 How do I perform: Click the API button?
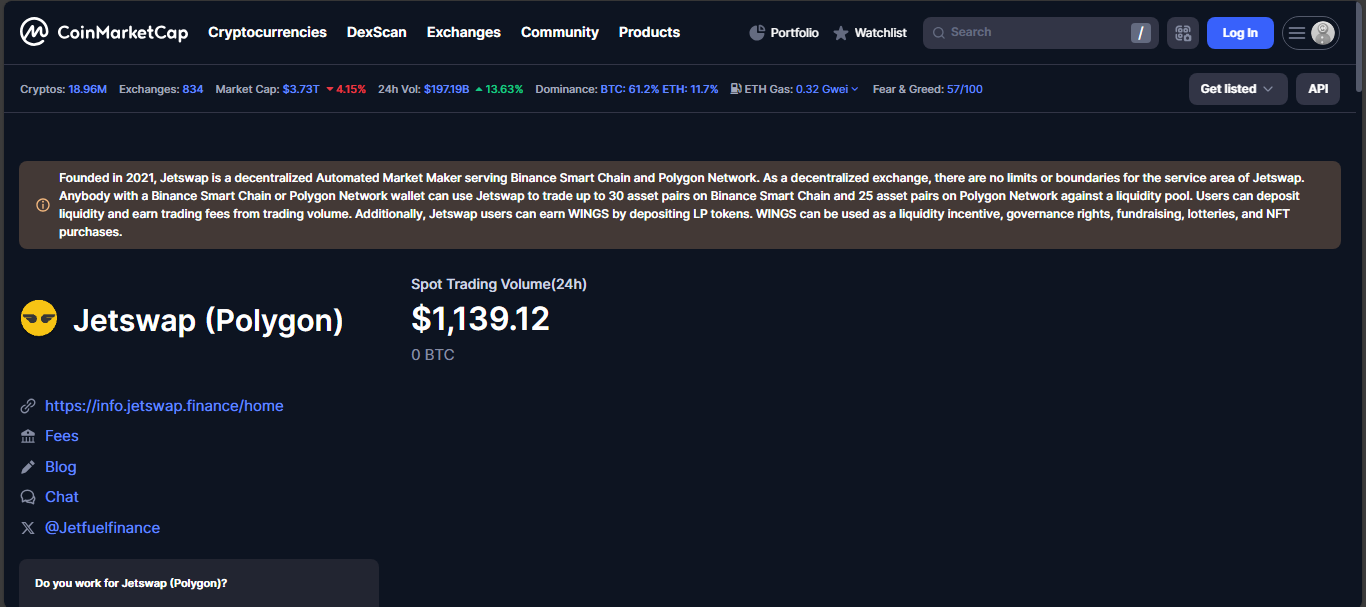coord(1318,89)
